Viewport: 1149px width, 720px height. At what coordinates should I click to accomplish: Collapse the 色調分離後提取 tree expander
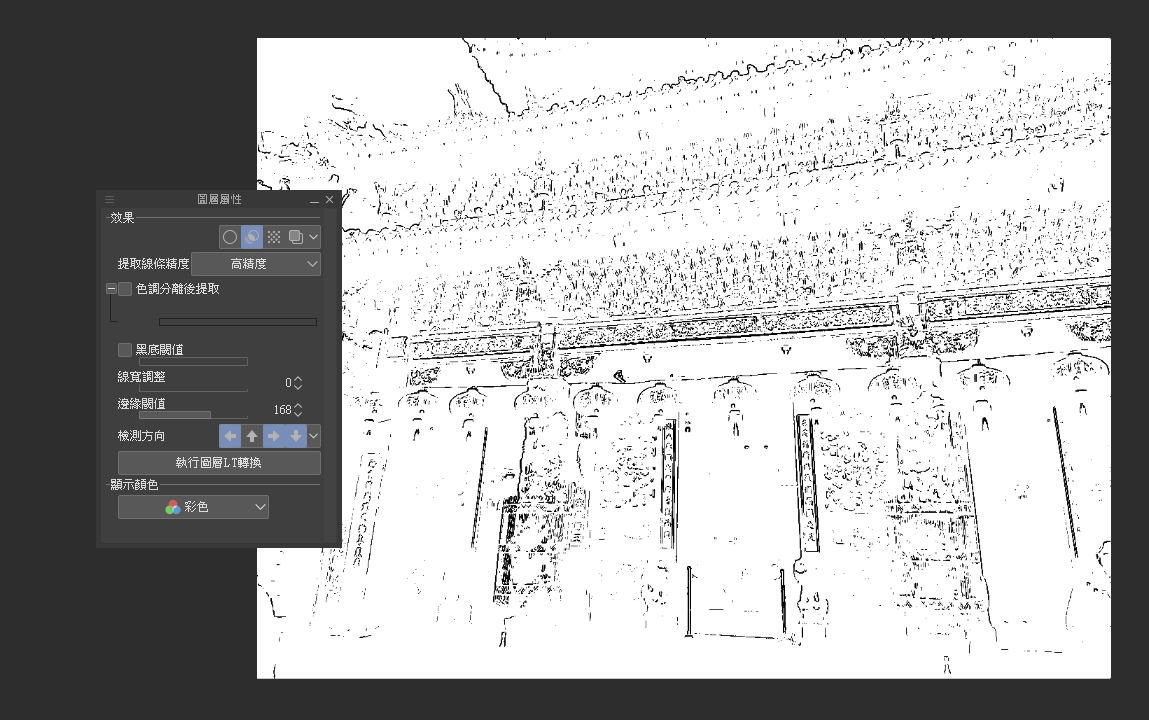pyautogui.click(x=111, y=289)
